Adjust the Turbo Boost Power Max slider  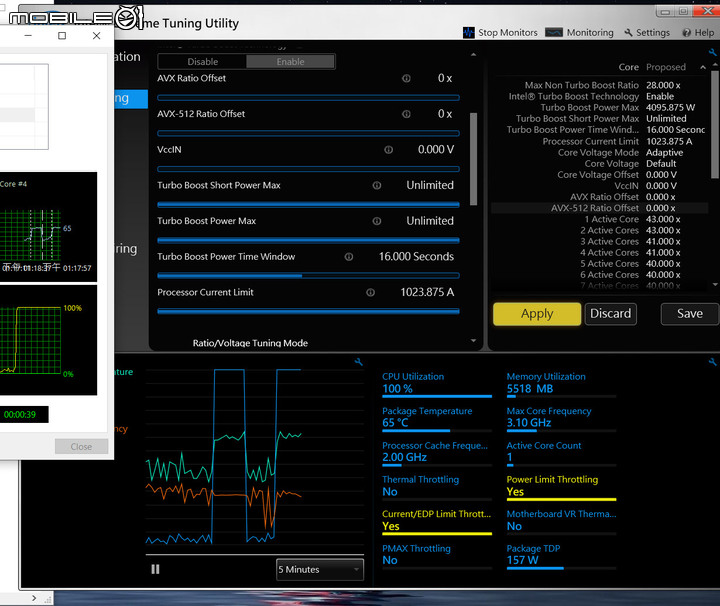tap(308, 240)
